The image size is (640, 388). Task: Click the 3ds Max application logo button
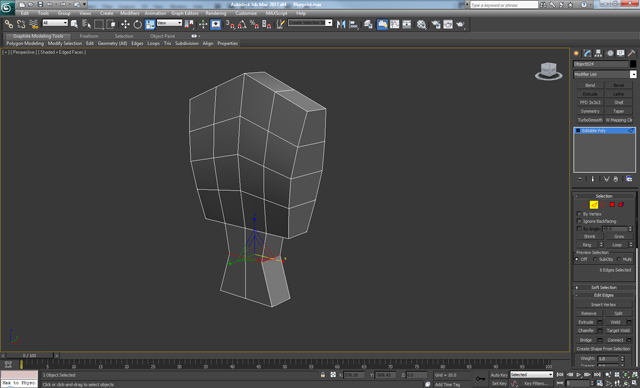[7, 7]
